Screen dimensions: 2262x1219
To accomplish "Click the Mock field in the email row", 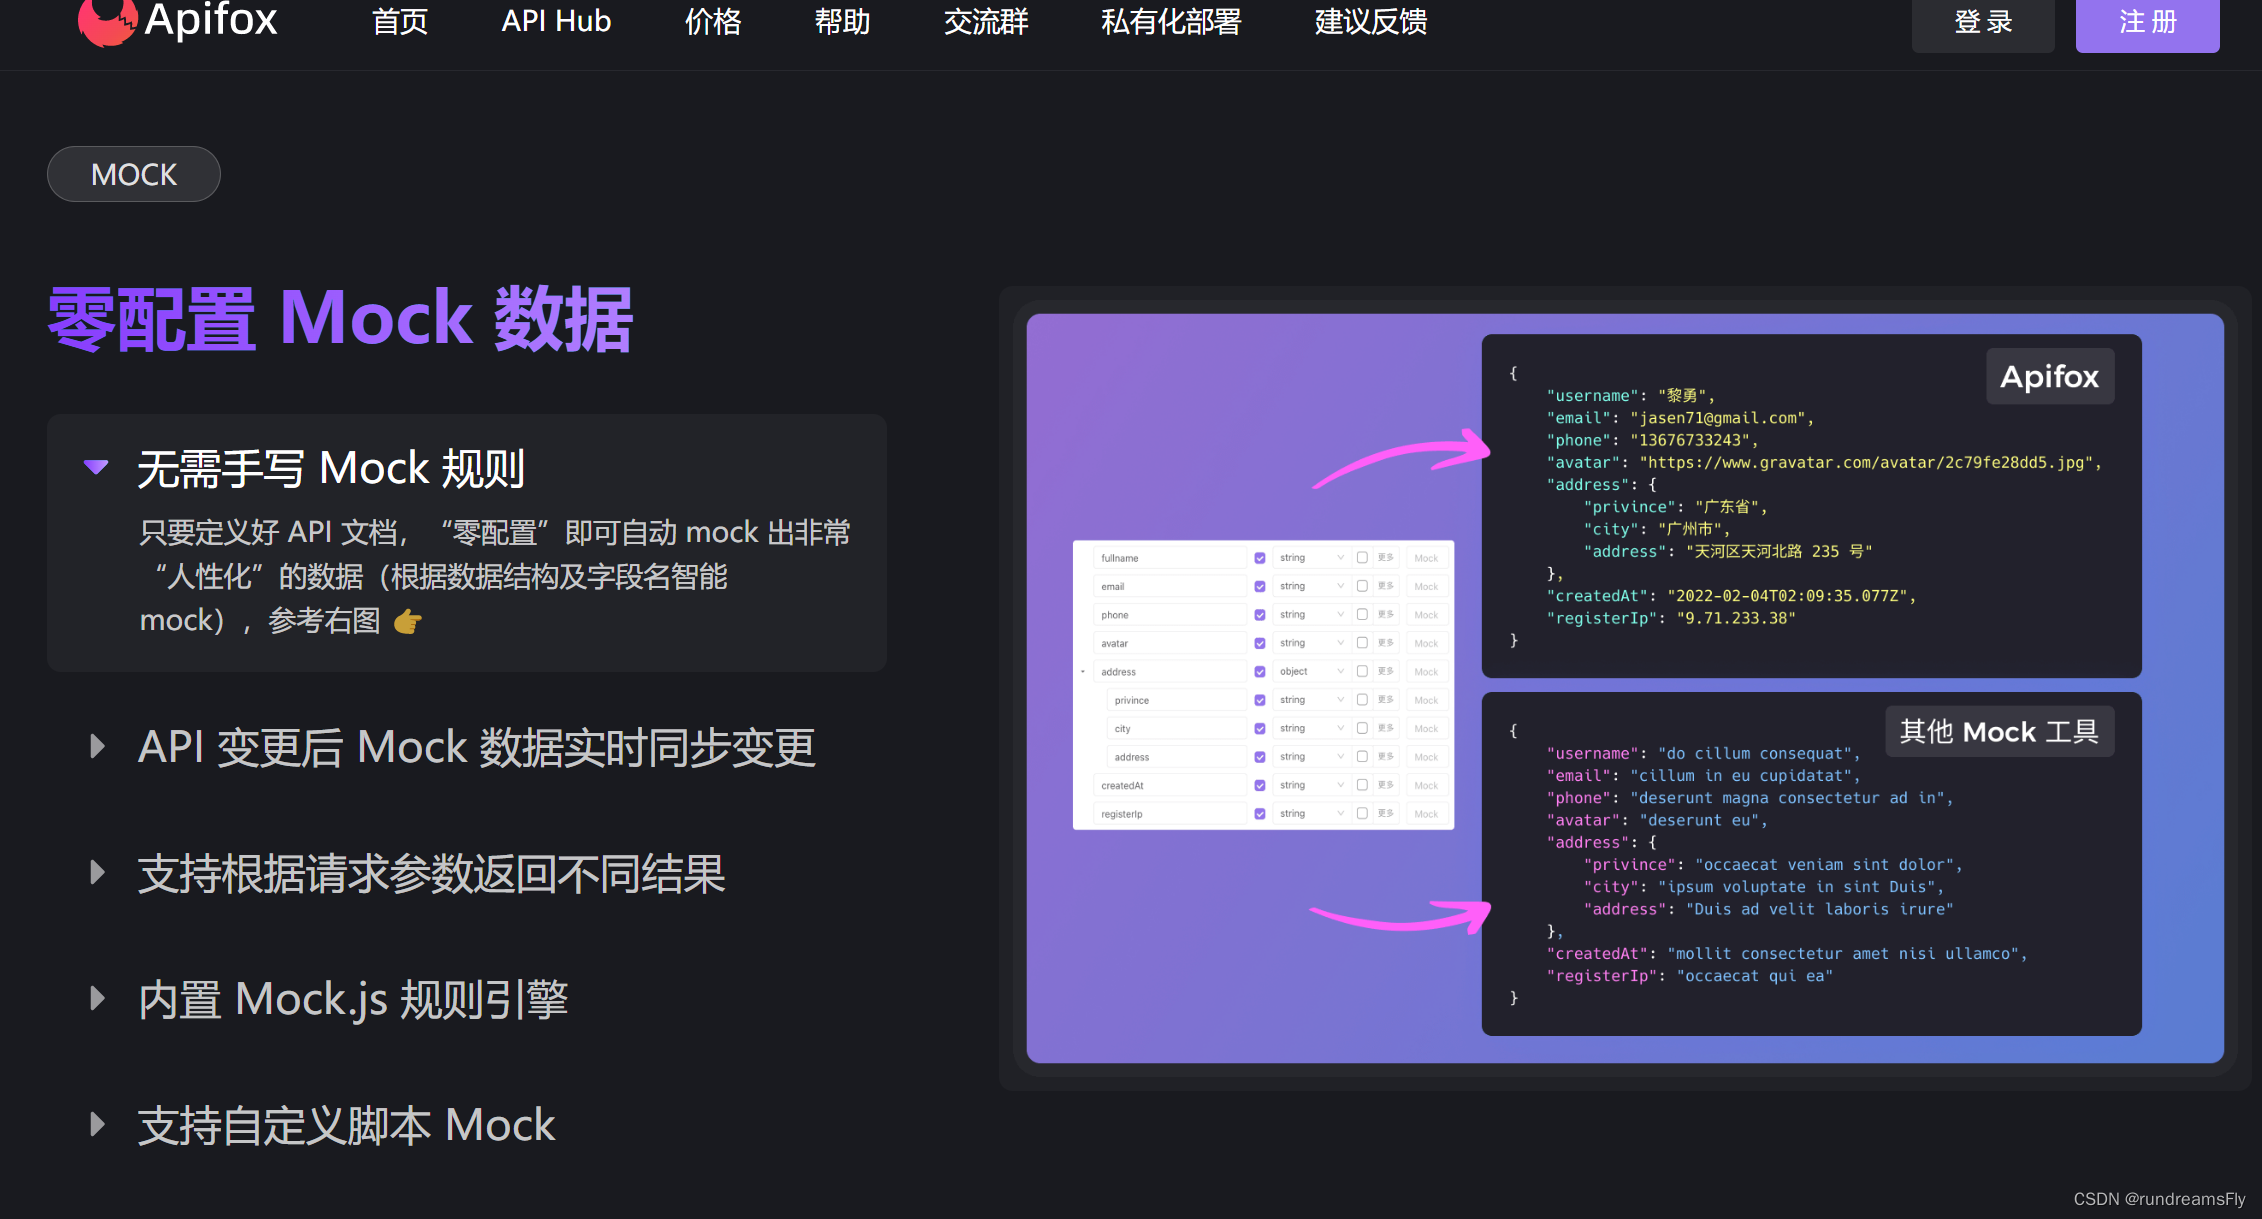I will 1427,586.
